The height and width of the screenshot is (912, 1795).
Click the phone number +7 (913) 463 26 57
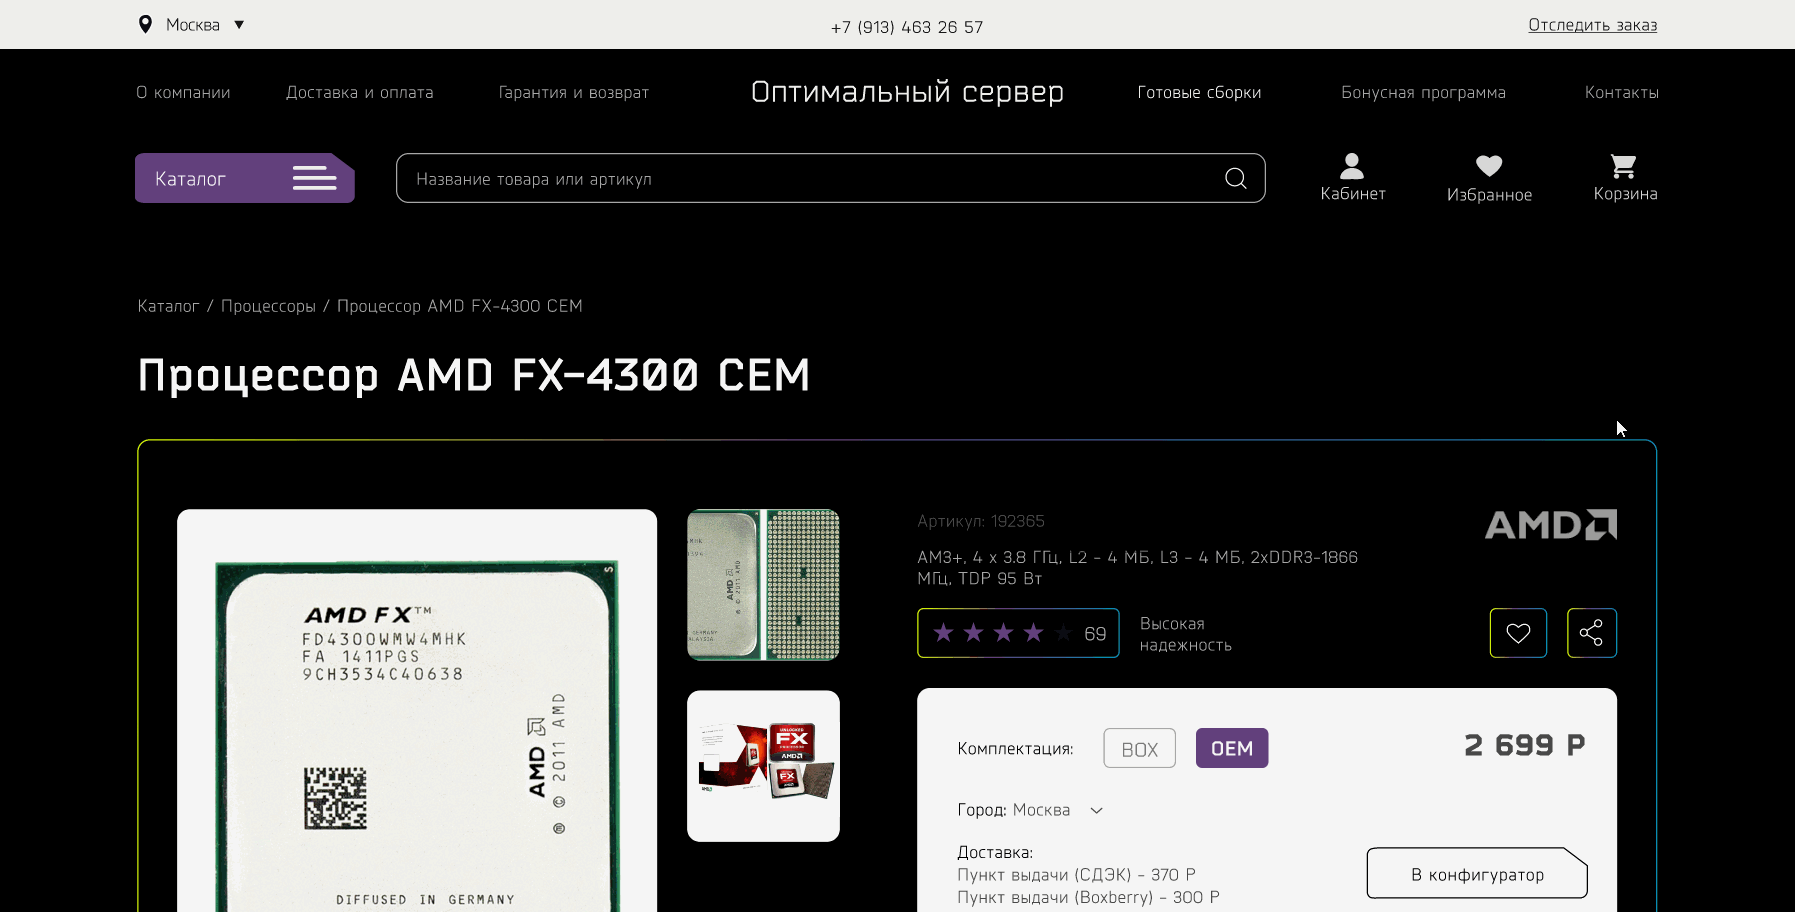907,27
